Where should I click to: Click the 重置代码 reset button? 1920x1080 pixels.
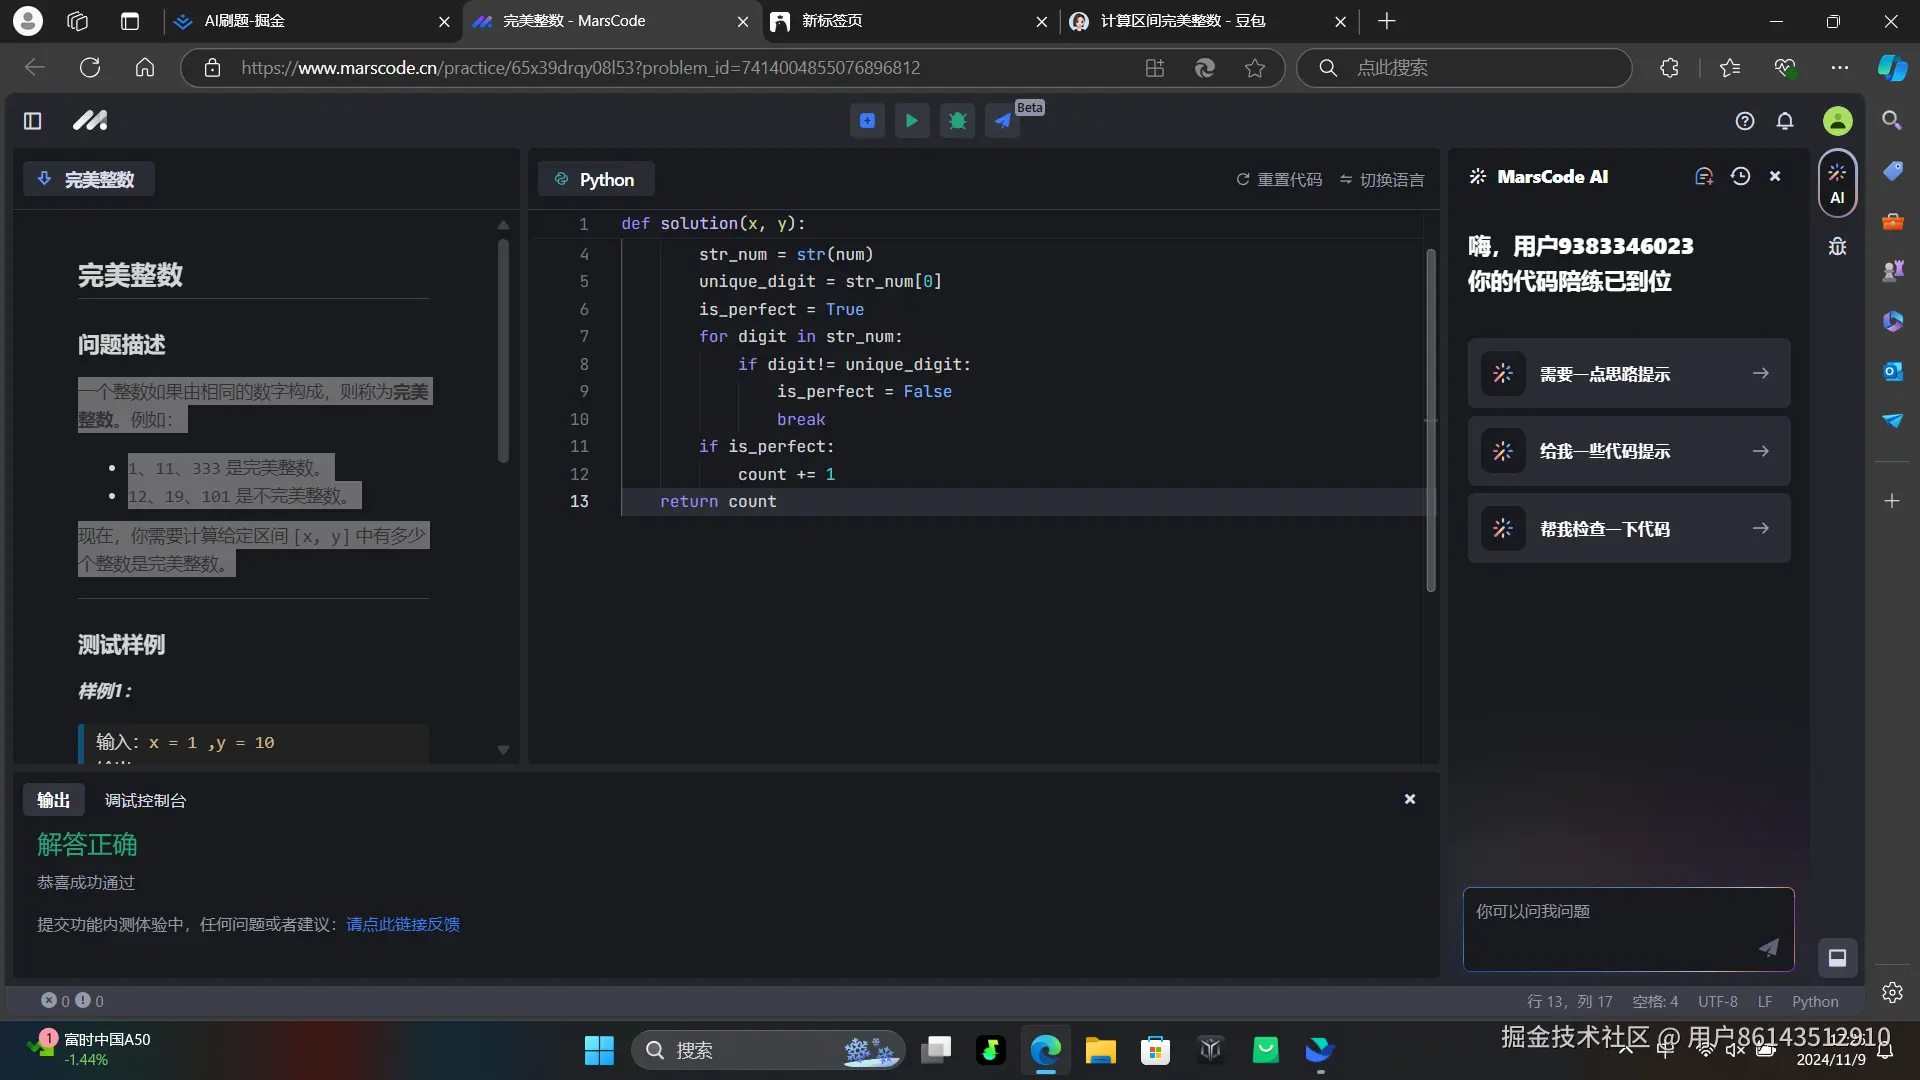point(1279,180)
